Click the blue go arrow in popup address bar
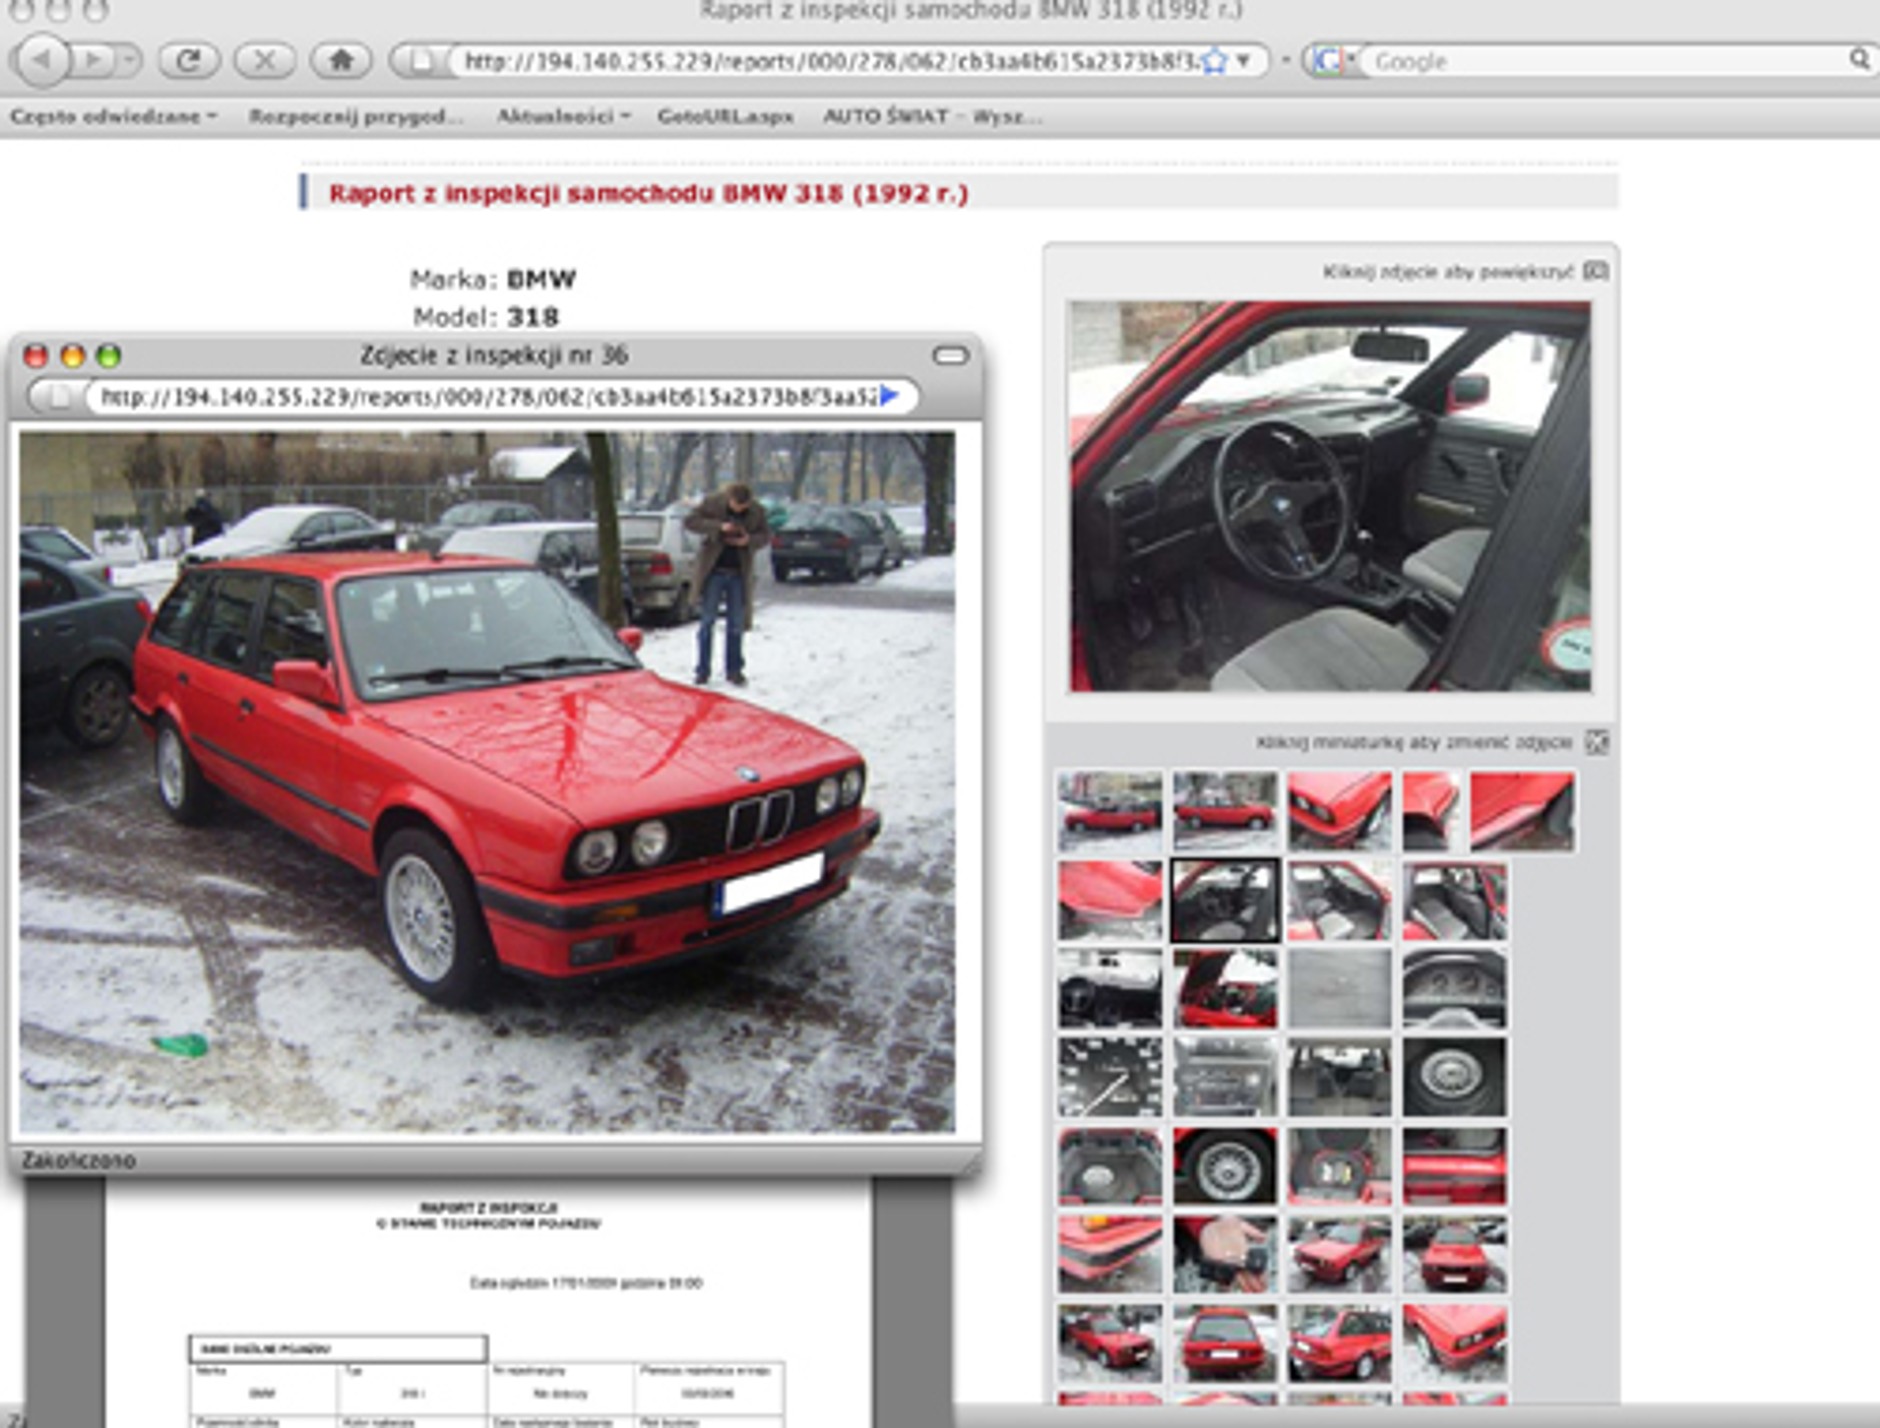This screenshot has width=1880, height=1428. click(x=889, y=396)
